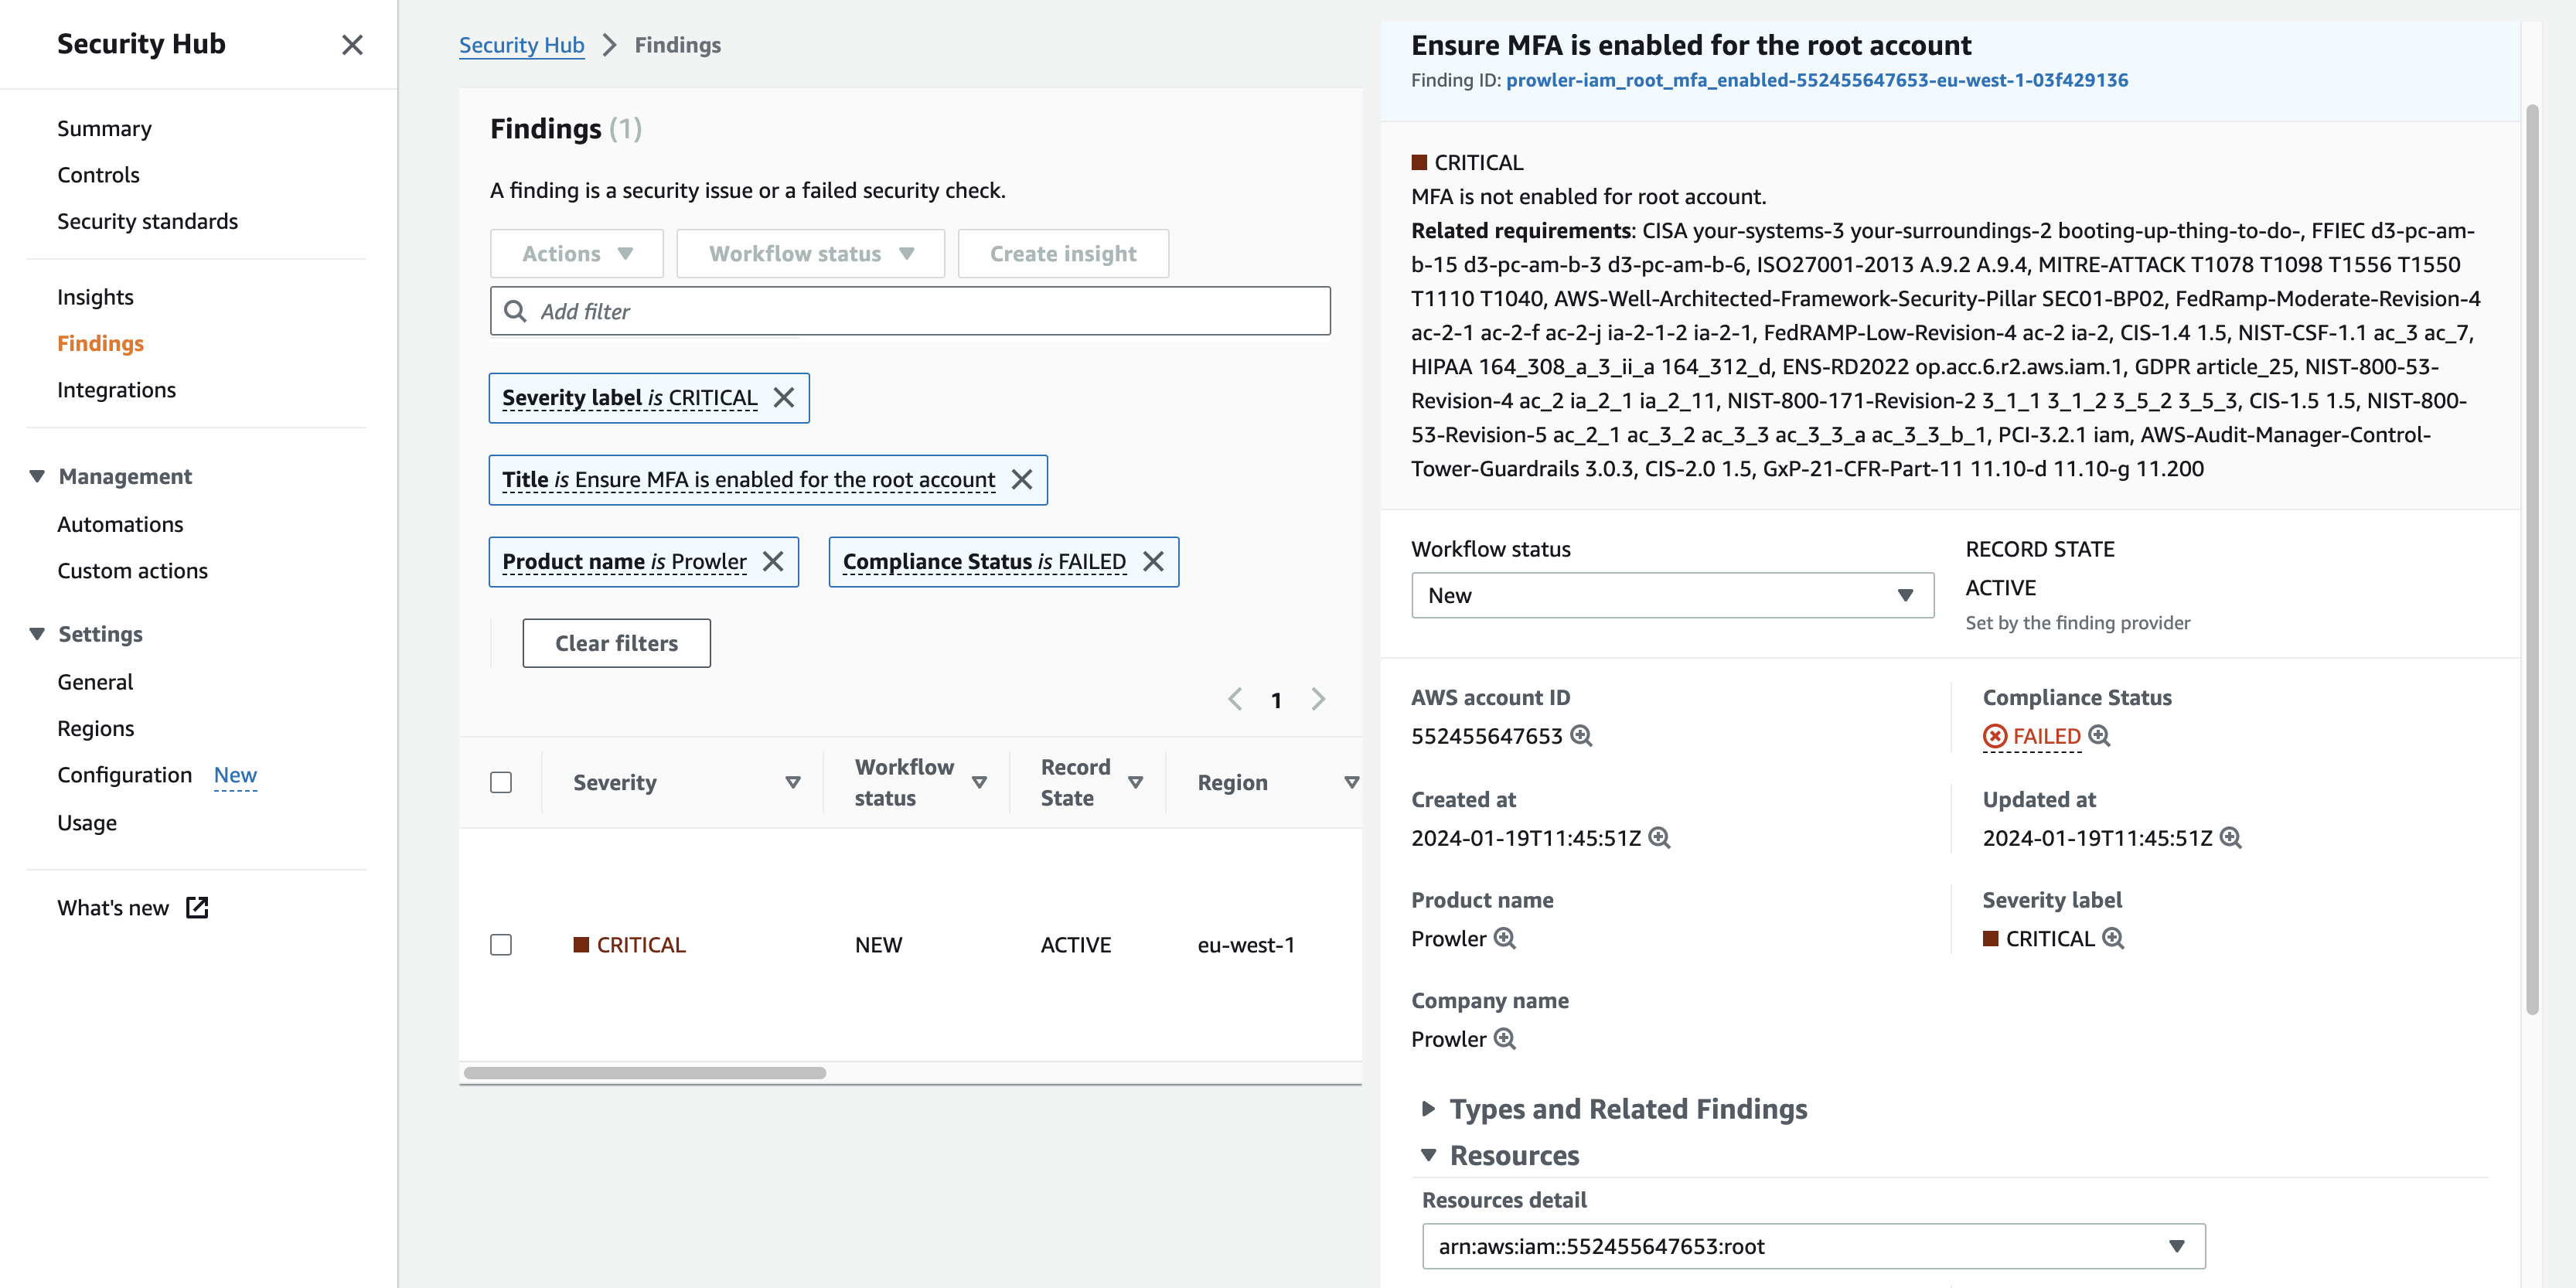
Task: Open Resources detail ARN dropdown
Action: (x=1812, y=1247)
